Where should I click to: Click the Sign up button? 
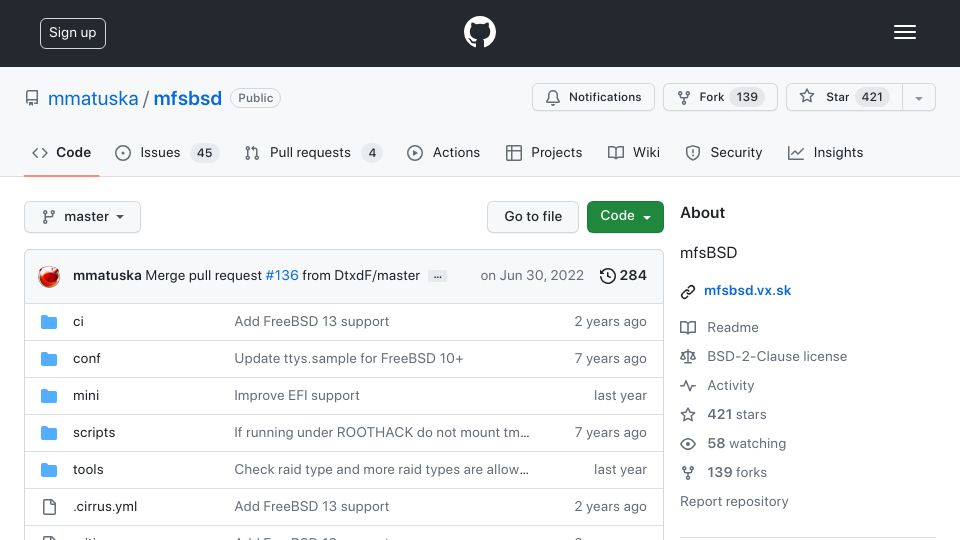[73, 33]
